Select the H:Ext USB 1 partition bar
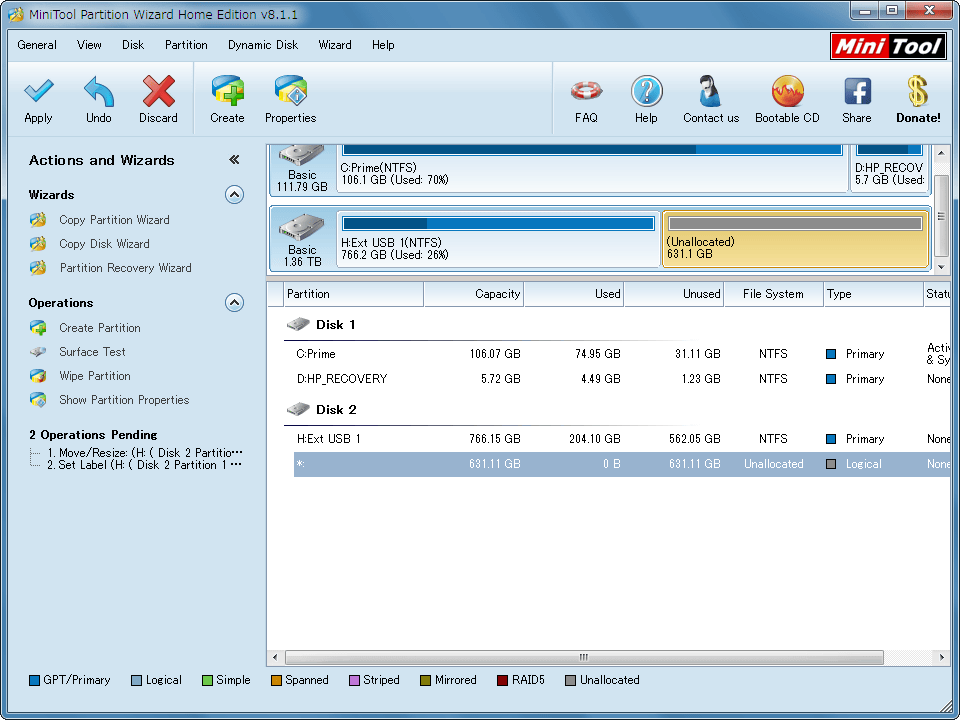The height and width of the screenshot is (720, 960). [498, 239]
